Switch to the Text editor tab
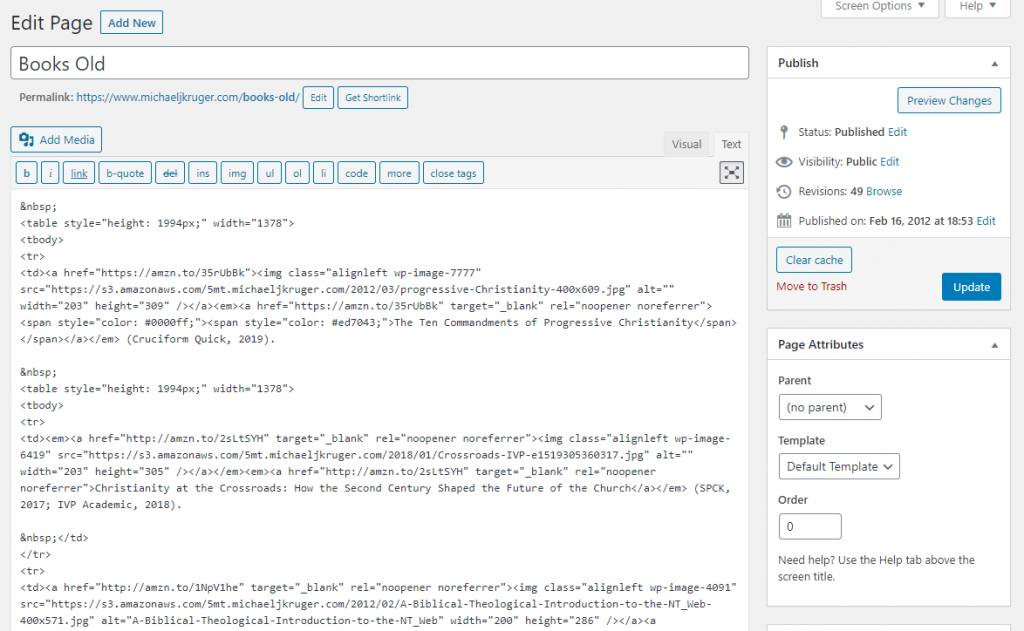 coord(731,144)
